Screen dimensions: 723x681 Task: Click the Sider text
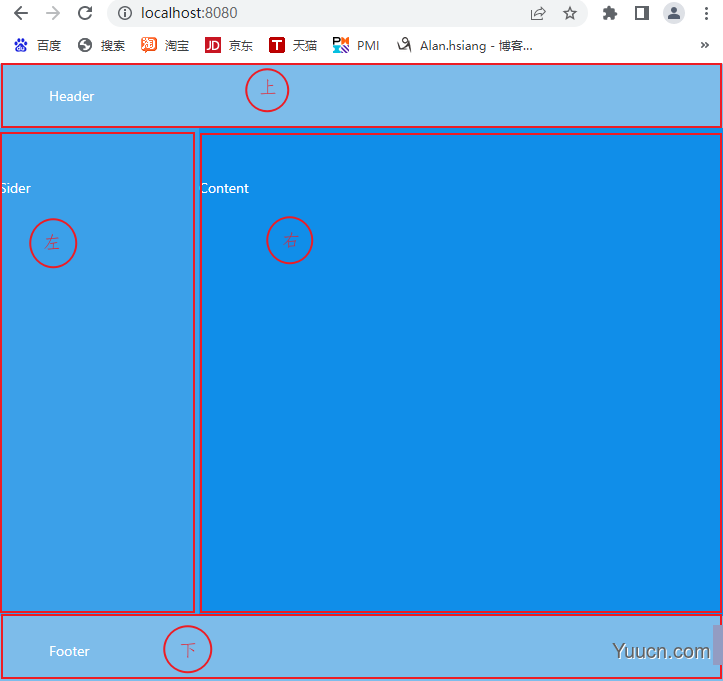click(15, 188)
